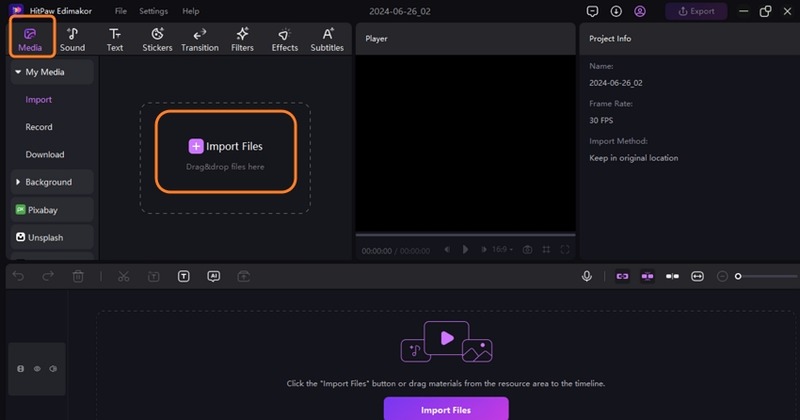Open the Pixabay media source
This screenshot has width=800, height=420.
tap(52, 210)
